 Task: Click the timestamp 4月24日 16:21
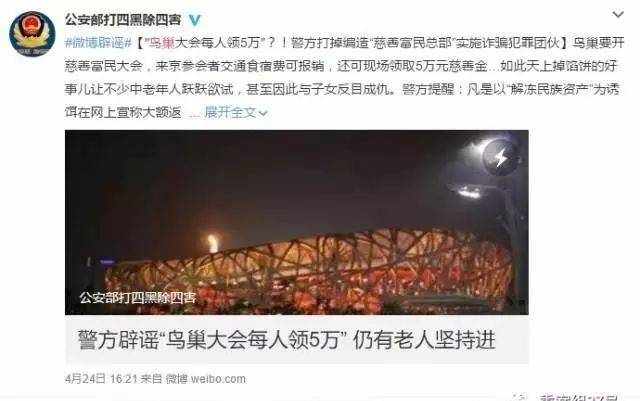coord(101,379)
